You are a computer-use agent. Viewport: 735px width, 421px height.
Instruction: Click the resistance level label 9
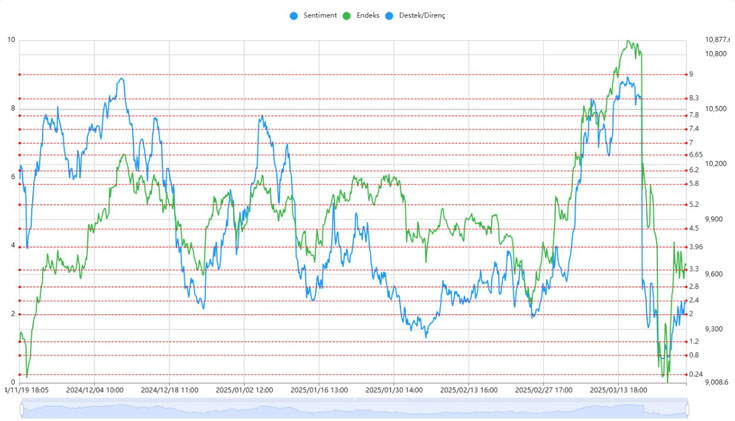tap(691, 74)
